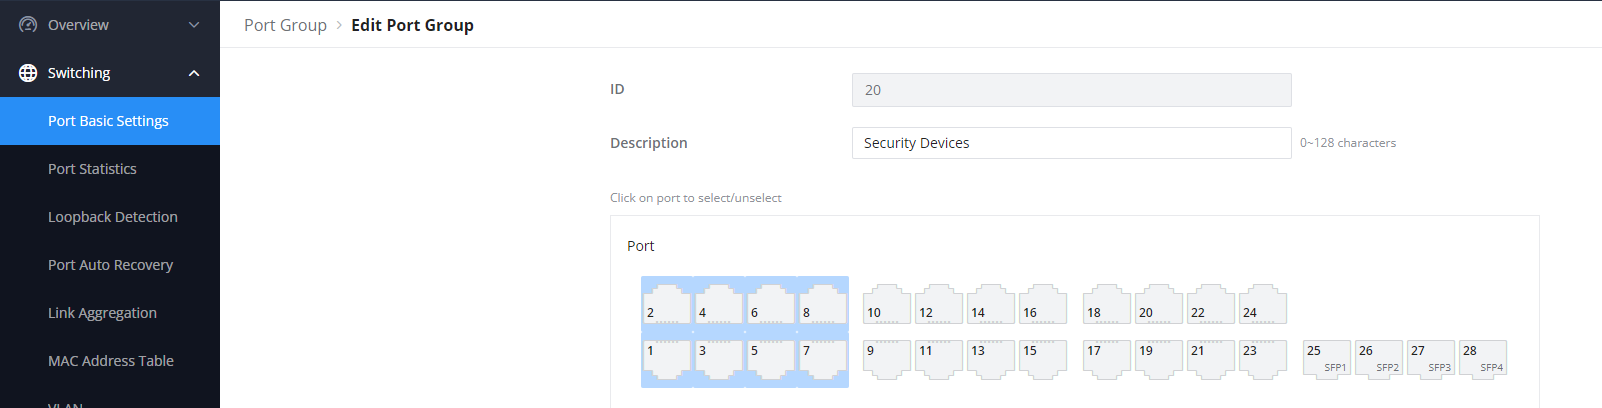This screenshot has width=1602, height=408.
Task: Select SFP port 25 icon
Action: tap(1327, 358)
